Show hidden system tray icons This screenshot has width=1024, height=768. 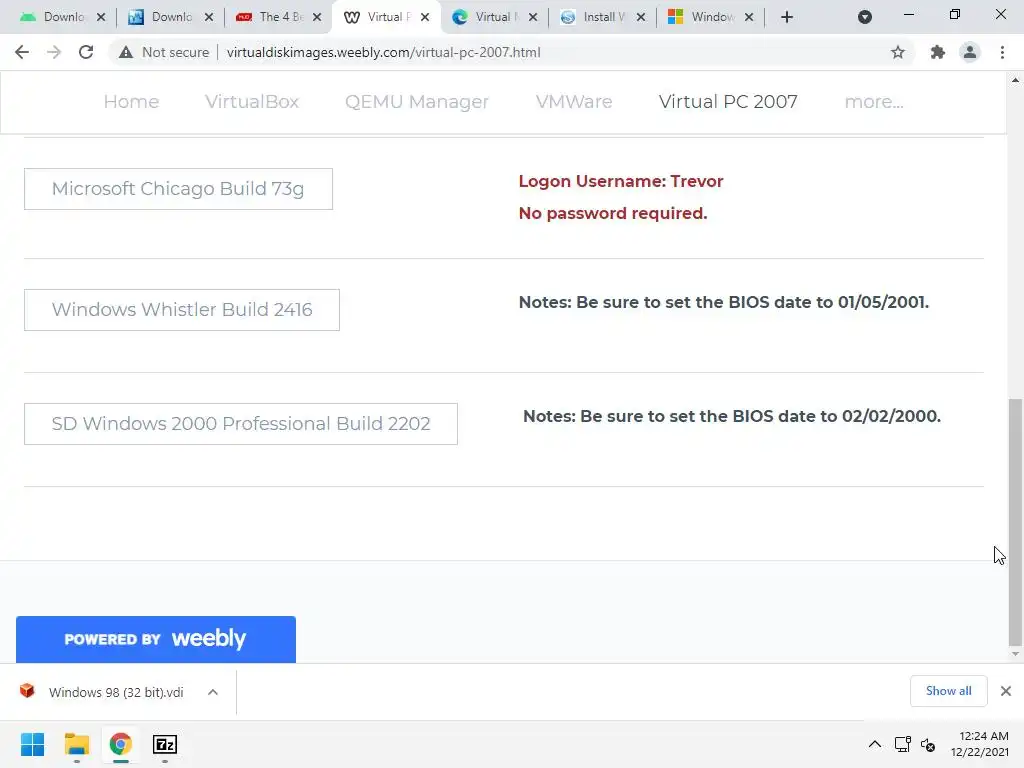point(874,744)
